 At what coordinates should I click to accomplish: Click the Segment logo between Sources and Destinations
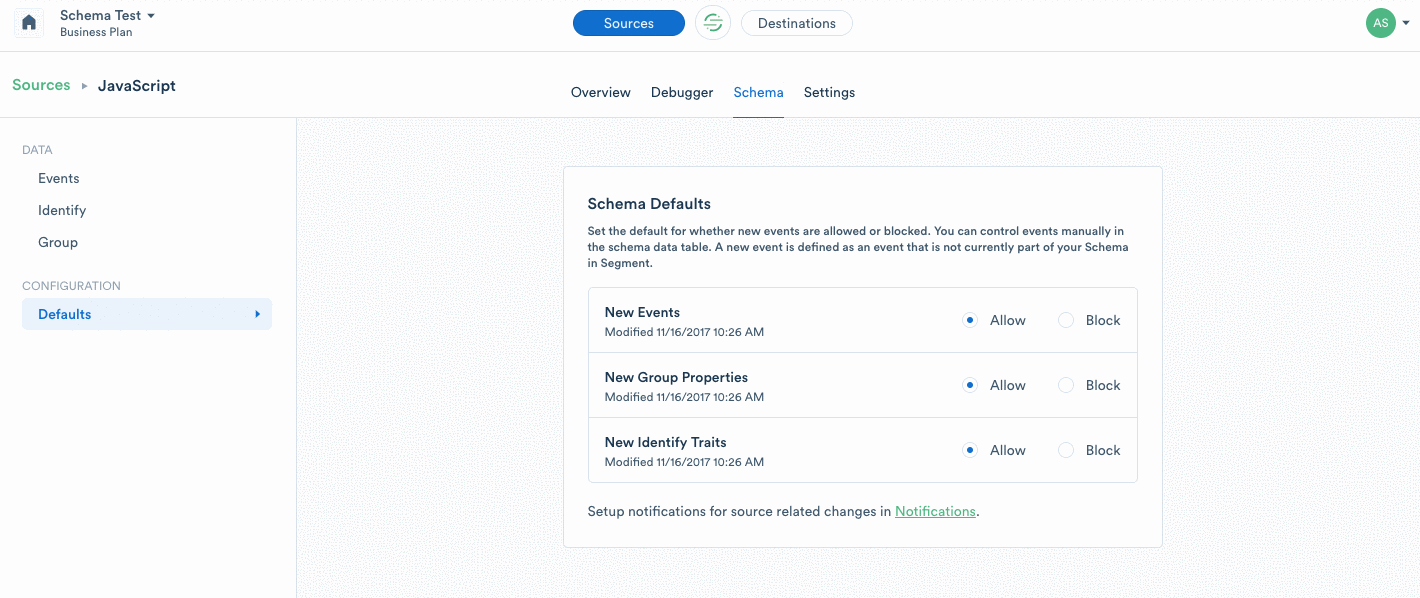(713, 23)
